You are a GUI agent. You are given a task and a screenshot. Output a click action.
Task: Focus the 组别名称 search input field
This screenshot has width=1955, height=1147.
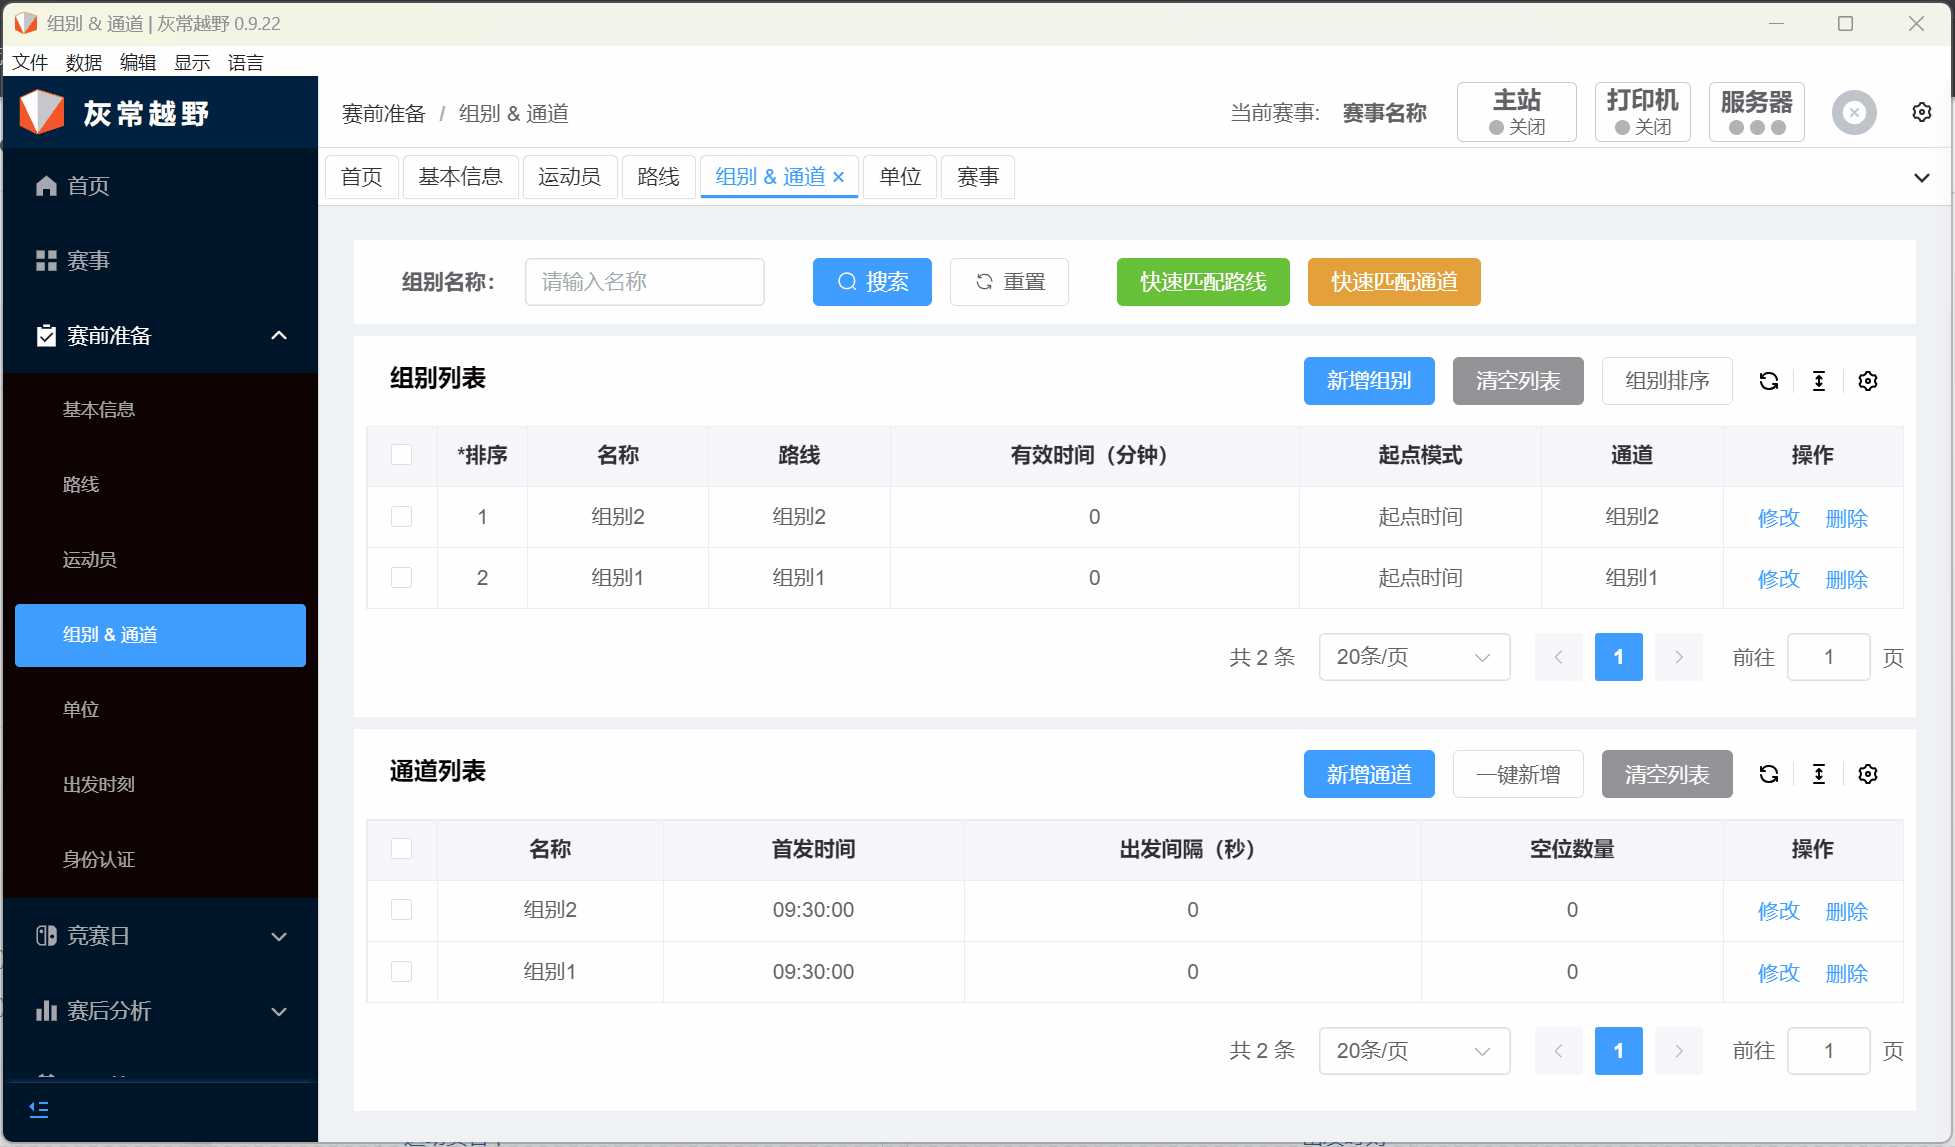644,282
